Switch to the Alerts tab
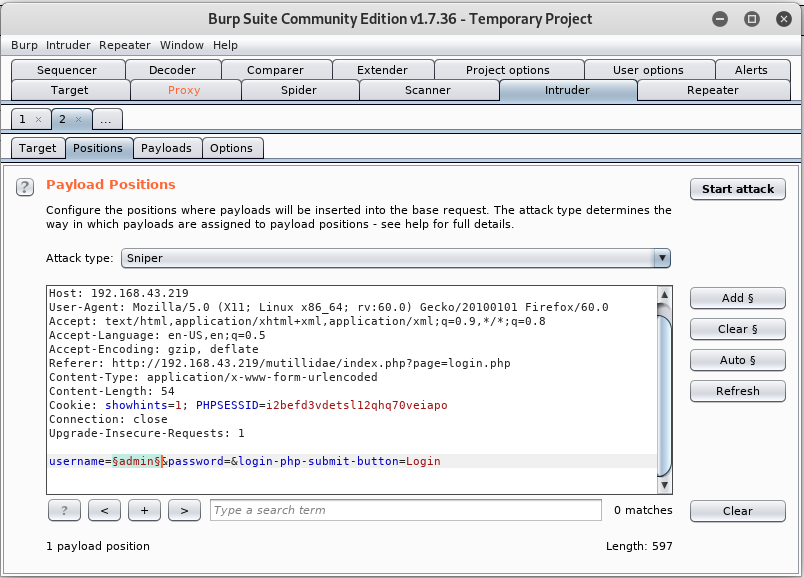 [751, 70]
